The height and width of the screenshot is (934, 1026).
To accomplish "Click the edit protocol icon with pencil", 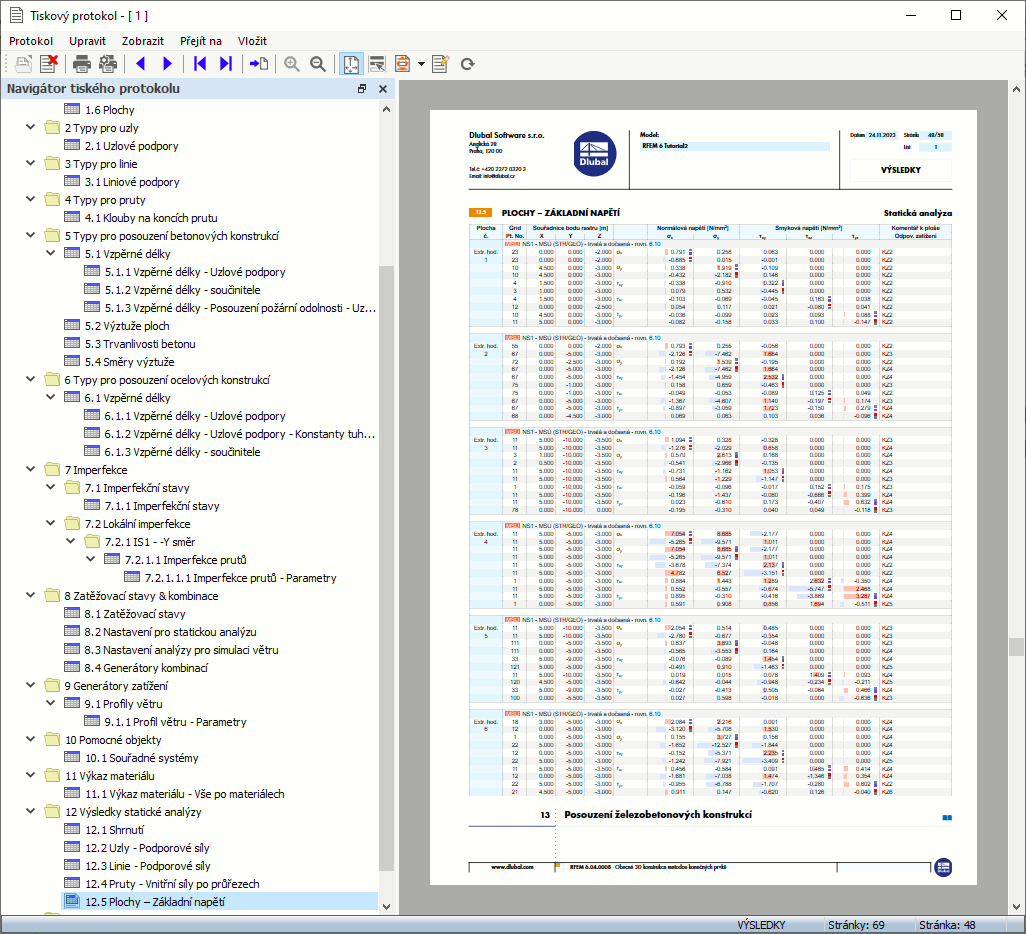I will tap(440, 63).
